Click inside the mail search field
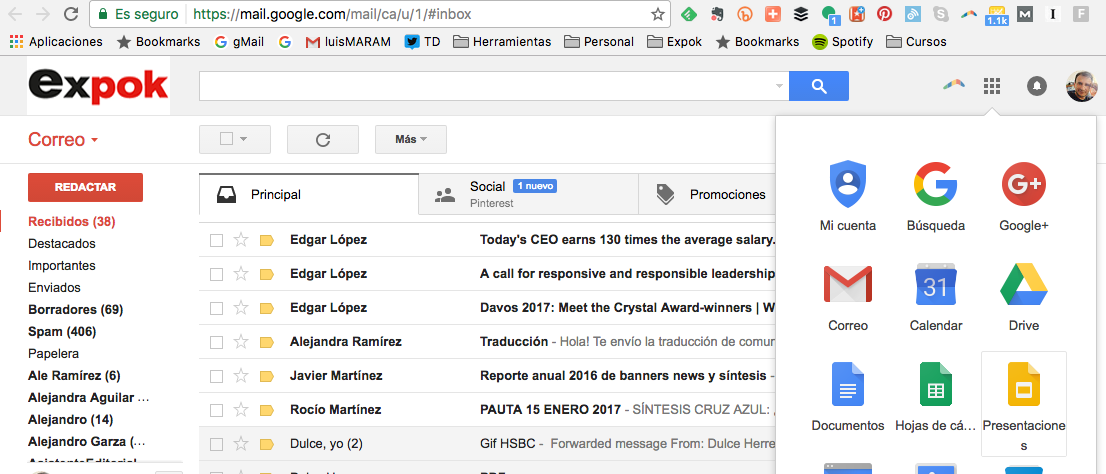The height and width of the screenshot is (474, 1106). 490,87
